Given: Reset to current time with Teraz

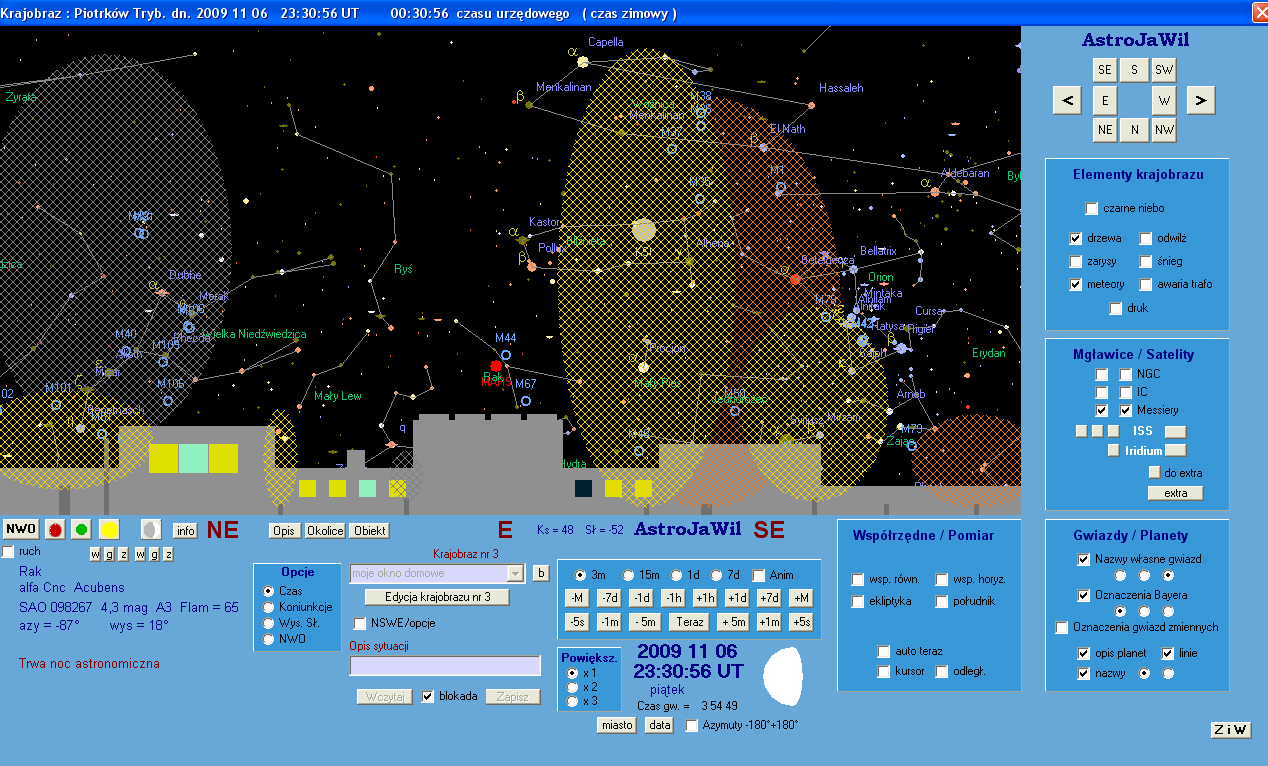Looking at the screenshot, I should point(690,622).
